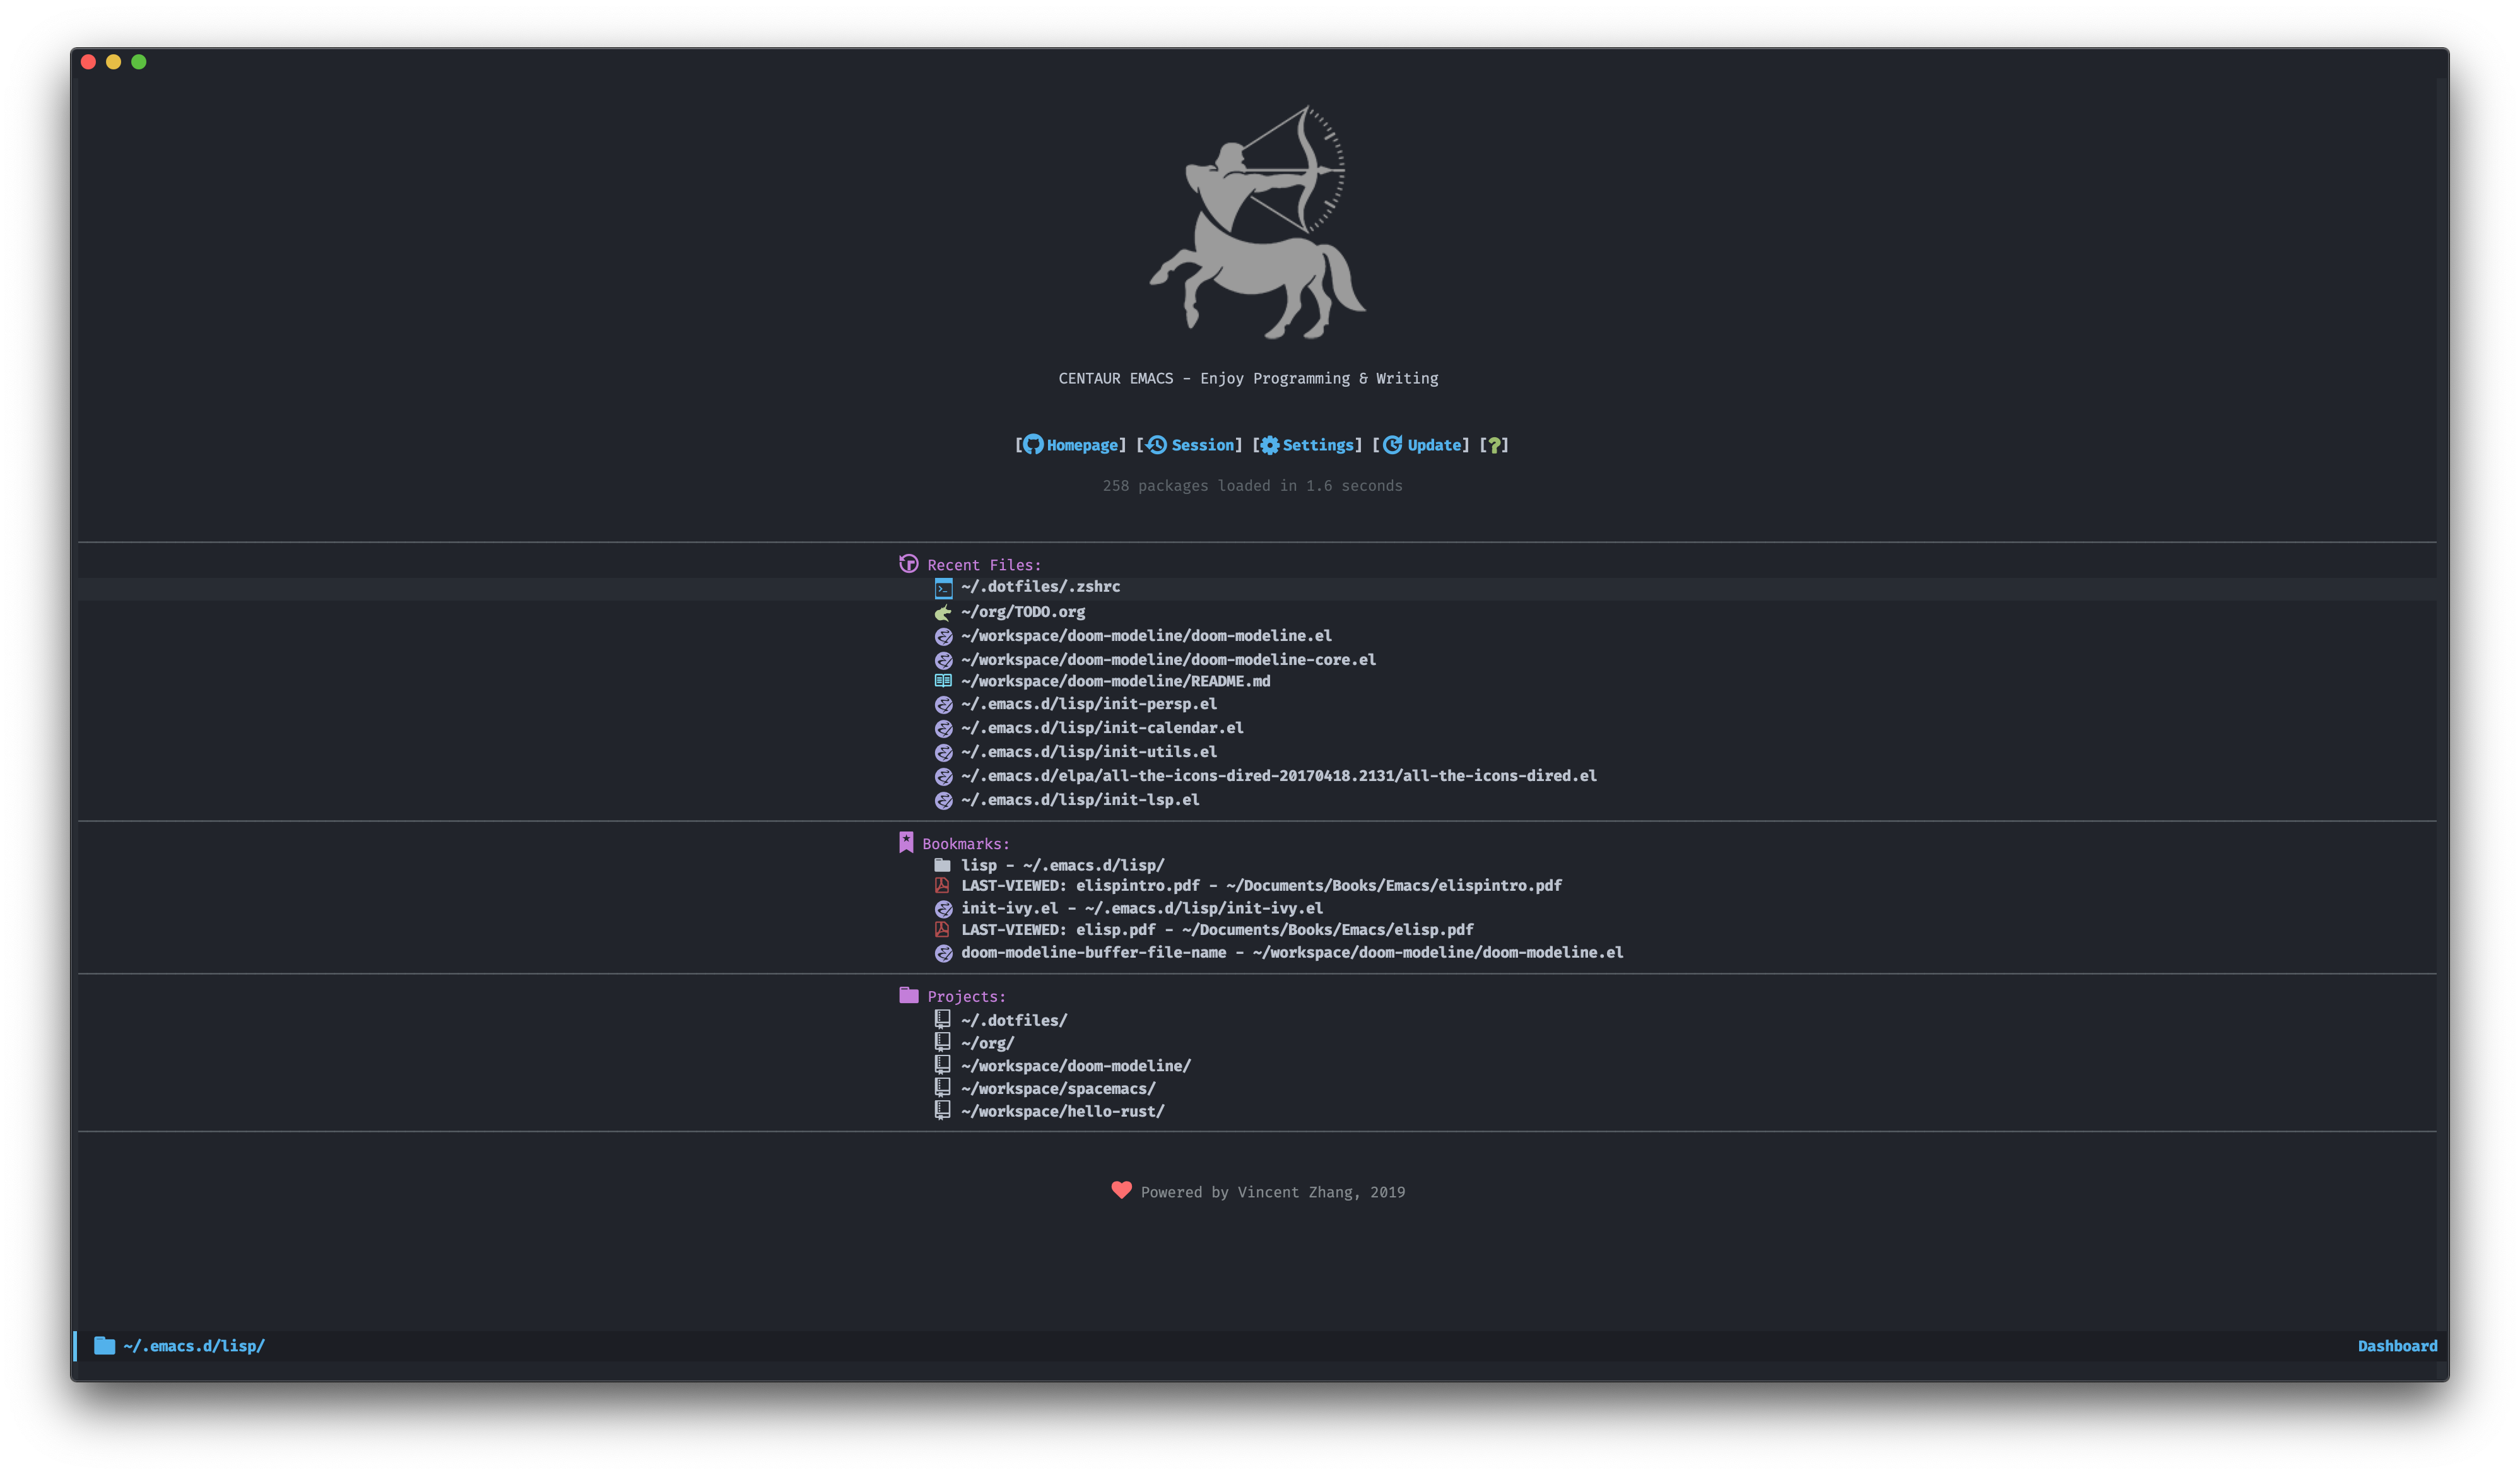Viewport: 2520px width, 1475px height.
Task: Click the GitHub icon beside Homepage
Action: (1034, 445)
